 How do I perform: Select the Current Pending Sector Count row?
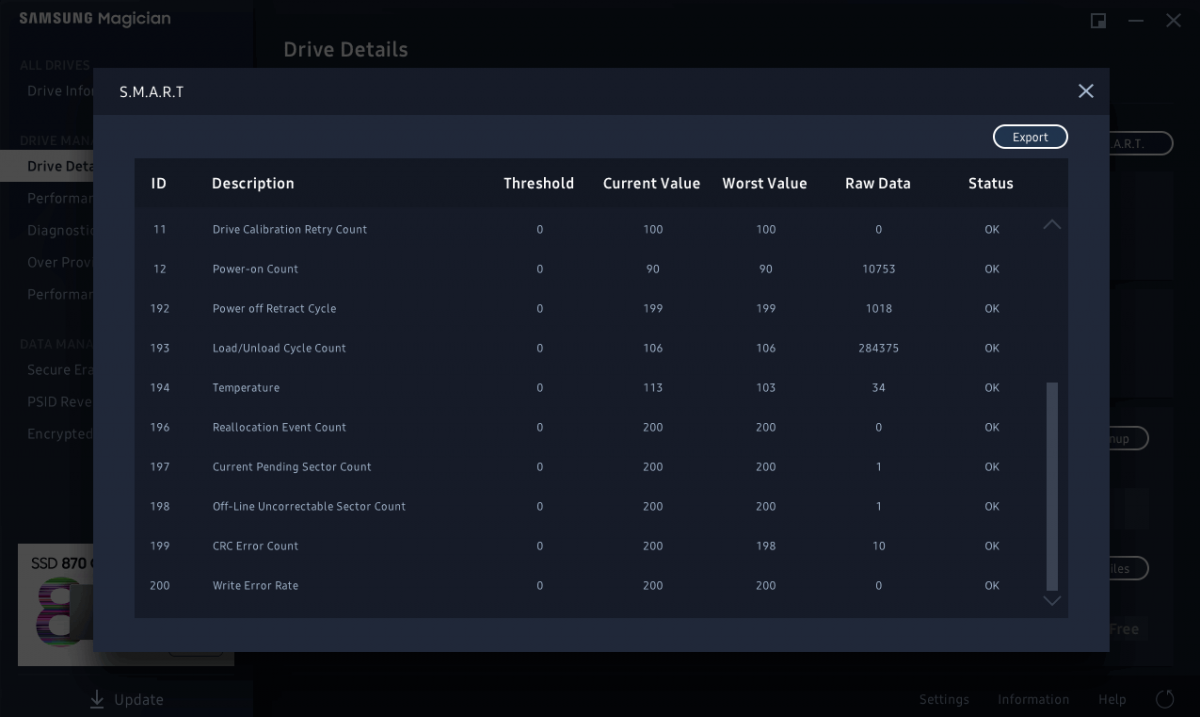[x=589, y=467]
